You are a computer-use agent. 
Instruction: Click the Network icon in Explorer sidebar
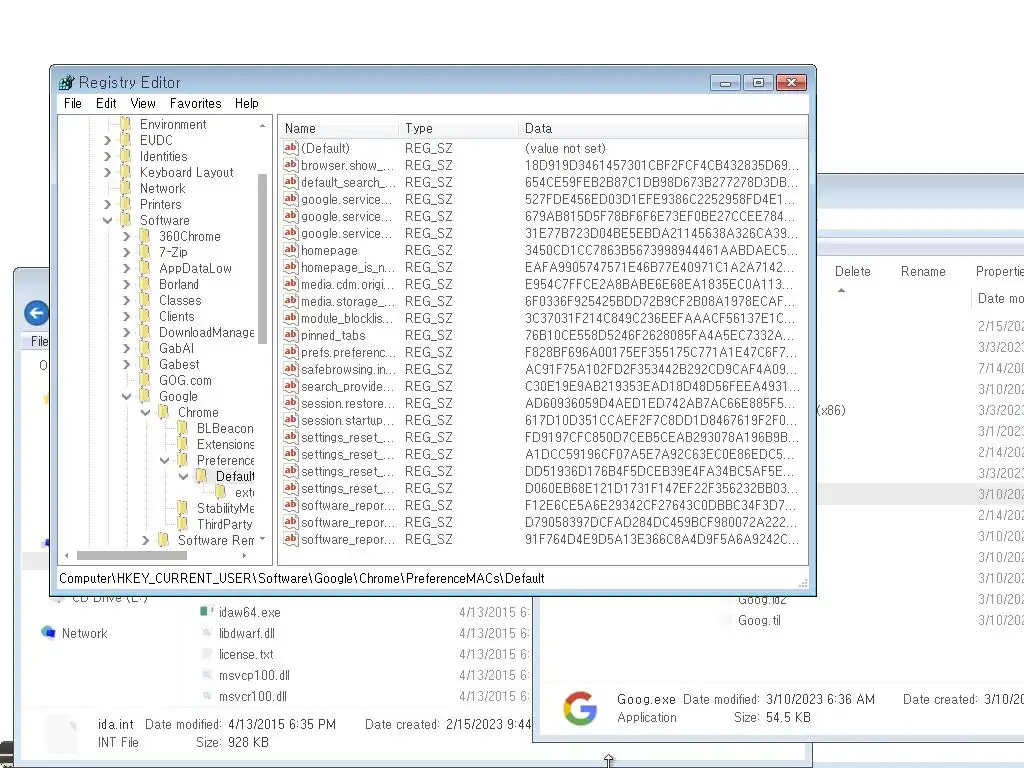pos(48,632)
